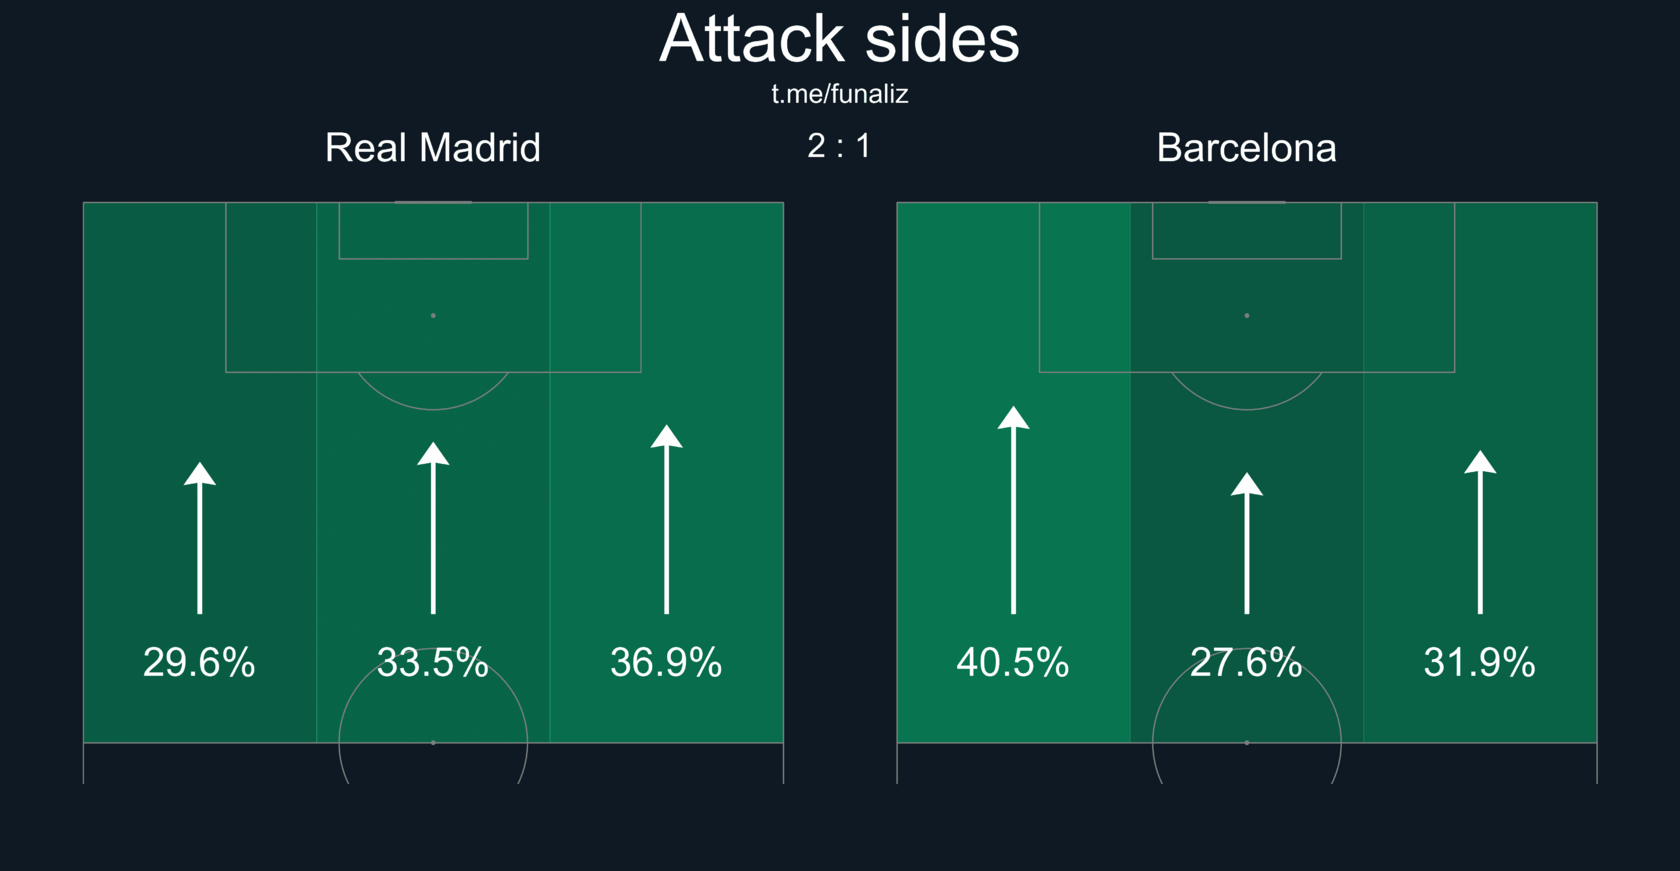
Task: Click Barcelona pitch penalty spot
Action: pyautogui.click(x=1246, y=315)
